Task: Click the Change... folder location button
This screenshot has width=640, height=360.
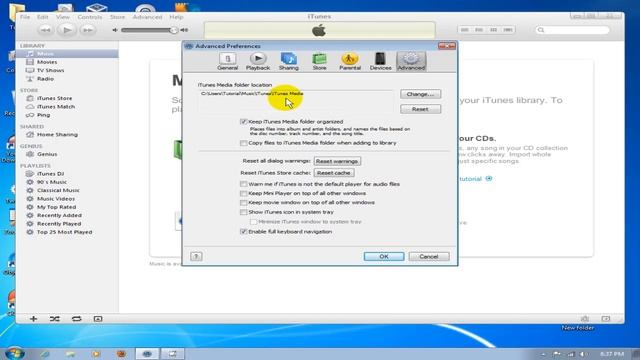Action: (x=420, y=94)
